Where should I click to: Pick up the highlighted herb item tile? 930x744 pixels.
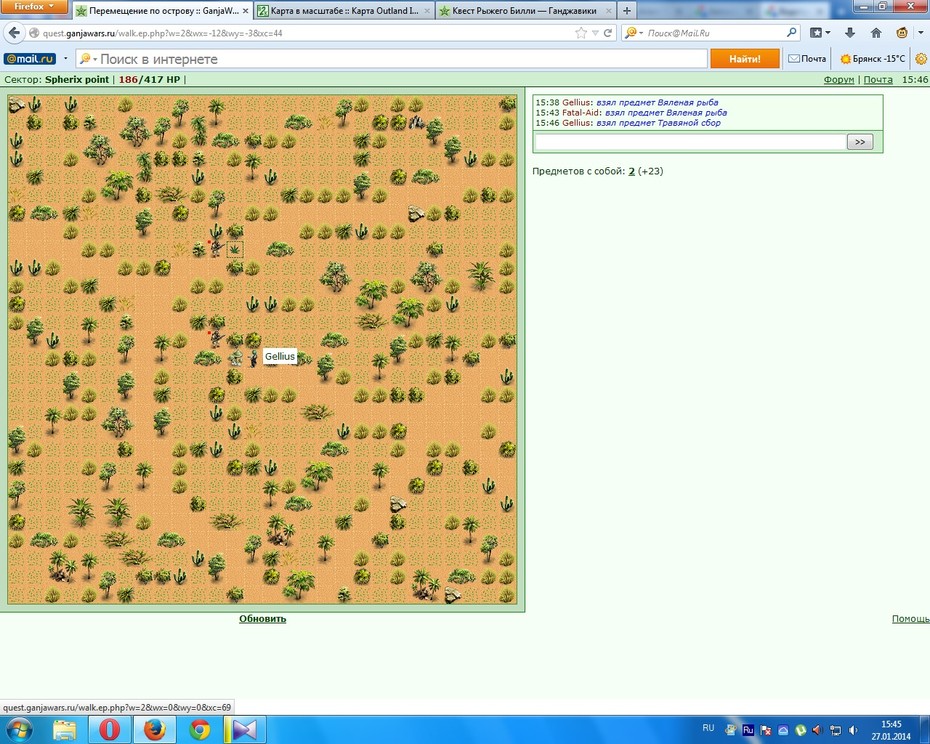(x=235, y=249)
